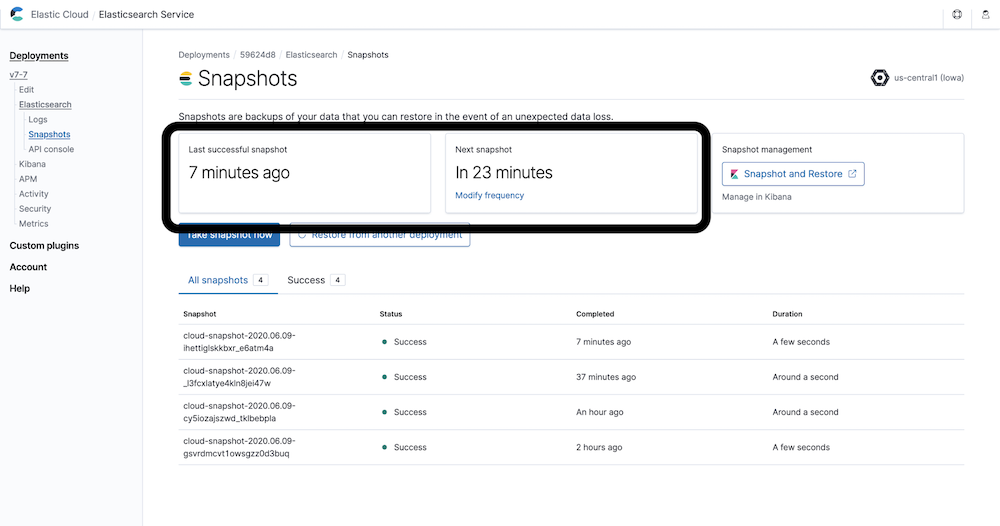Screen dimensions: 1000x526
Task: Open Help in the sidebar
Action: click(x=20, y=288)
